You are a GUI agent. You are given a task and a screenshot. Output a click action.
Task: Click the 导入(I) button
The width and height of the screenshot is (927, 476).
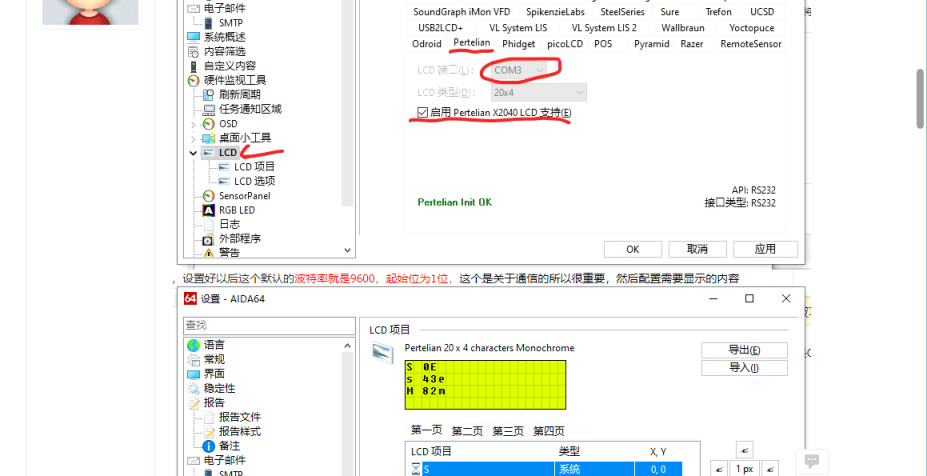pos(744,368)
